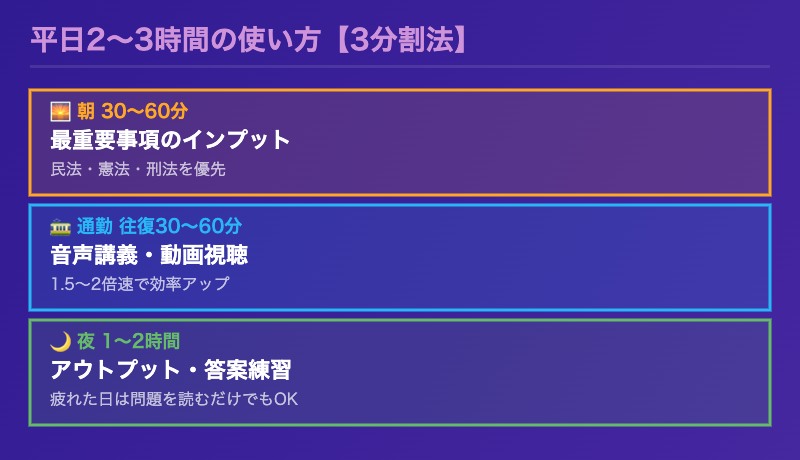Viewport: 800px width, 460px height.
Task: Click the subtitle 疲れた日は問題を読むだけでもOK
Action: (174, 400)
